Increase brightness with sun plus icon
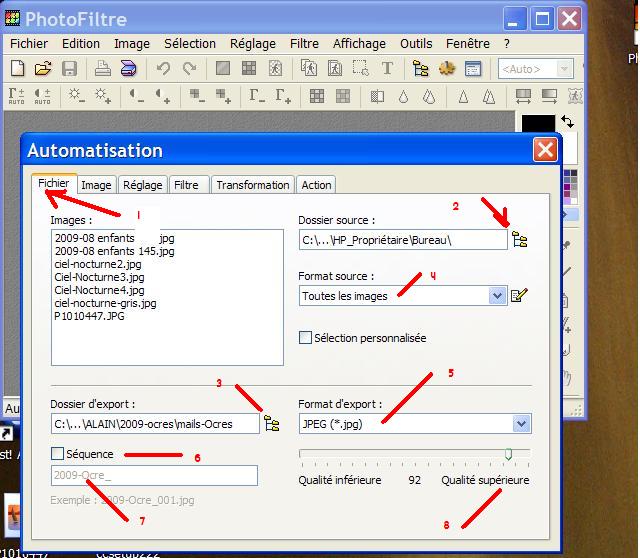This screenshot has width=640, height=558. tap(102, 96)
